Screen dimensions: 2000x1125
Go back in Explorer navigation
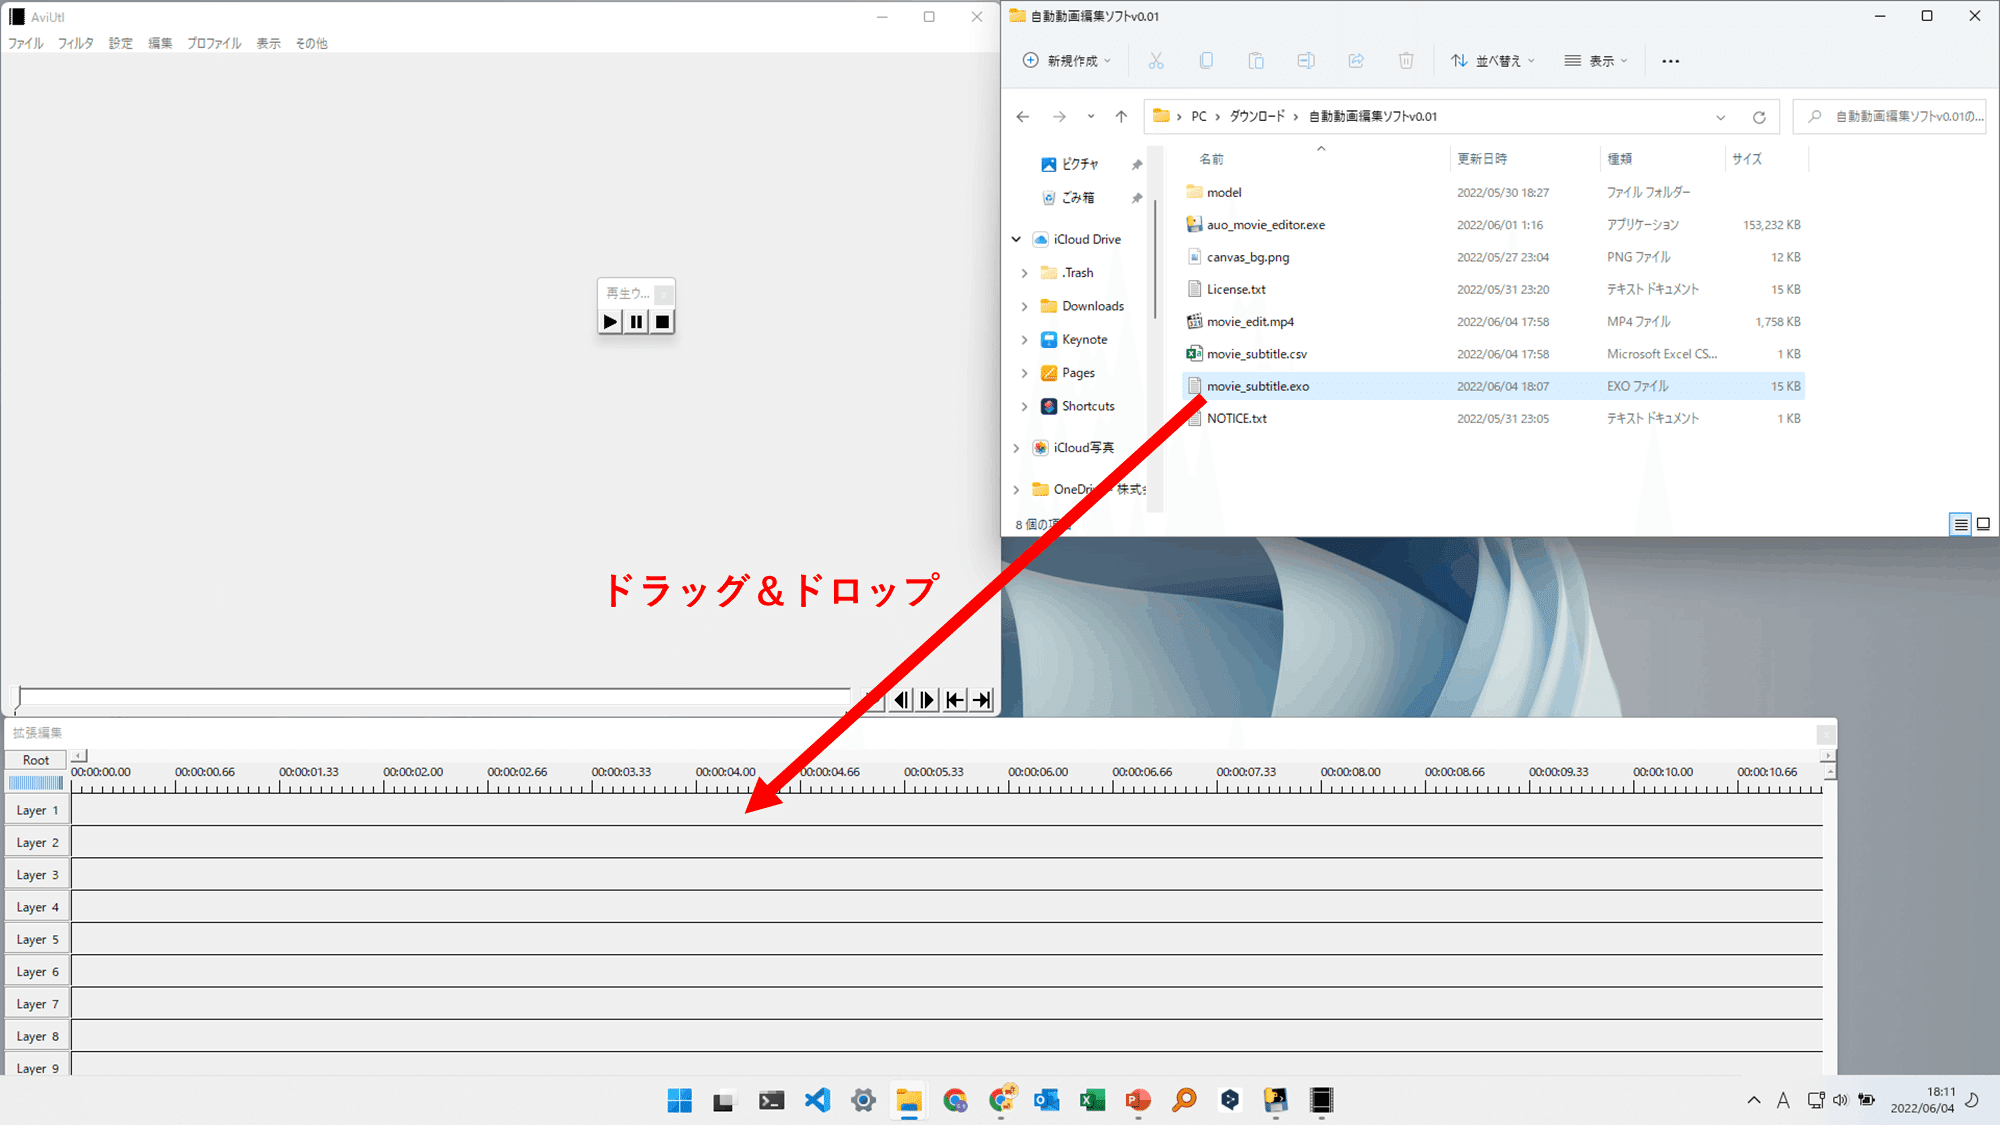pyautogui.click(x=1022, y=117)
